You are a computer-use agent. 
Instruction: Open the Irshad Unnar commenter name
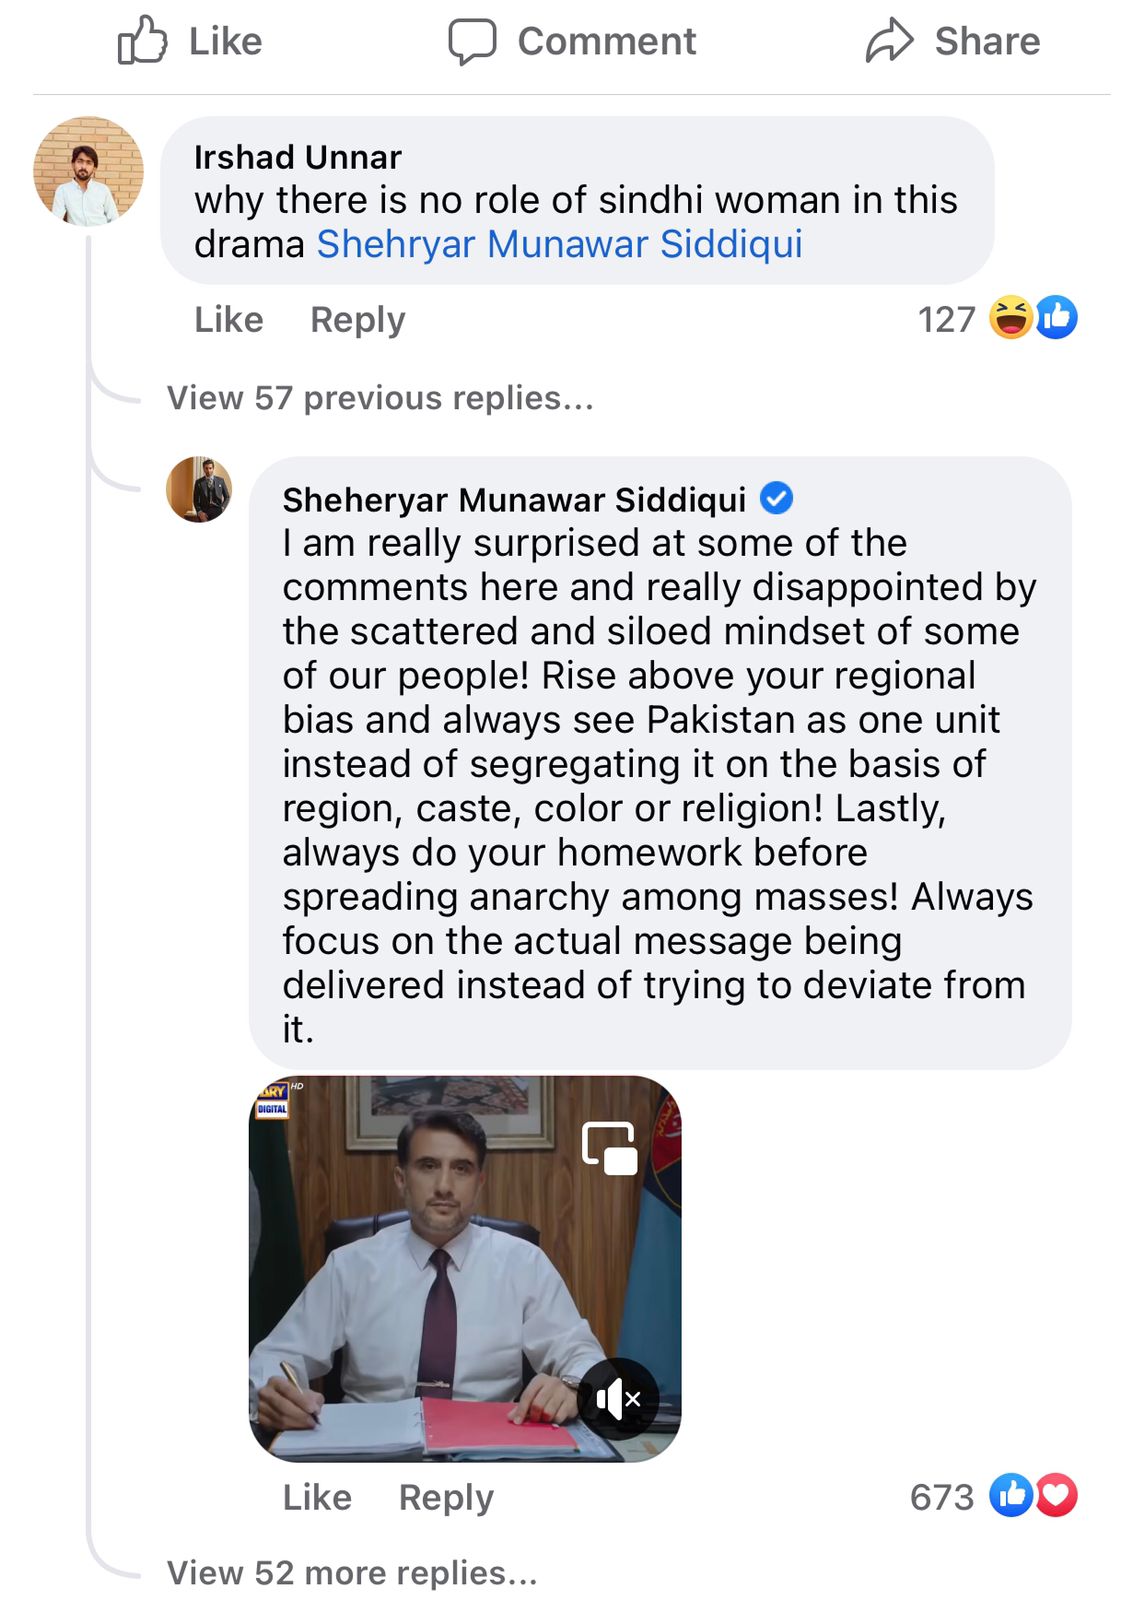pos(297,157)
